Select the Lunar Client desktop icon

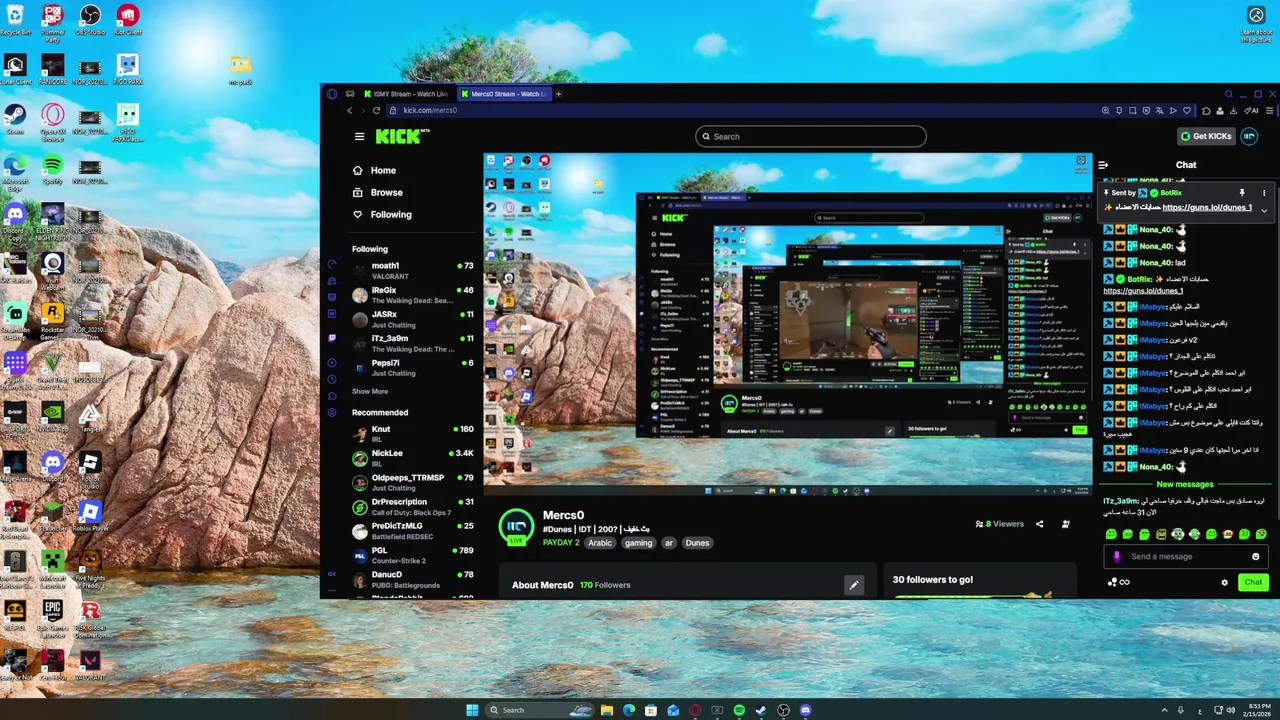coord(15,69)
